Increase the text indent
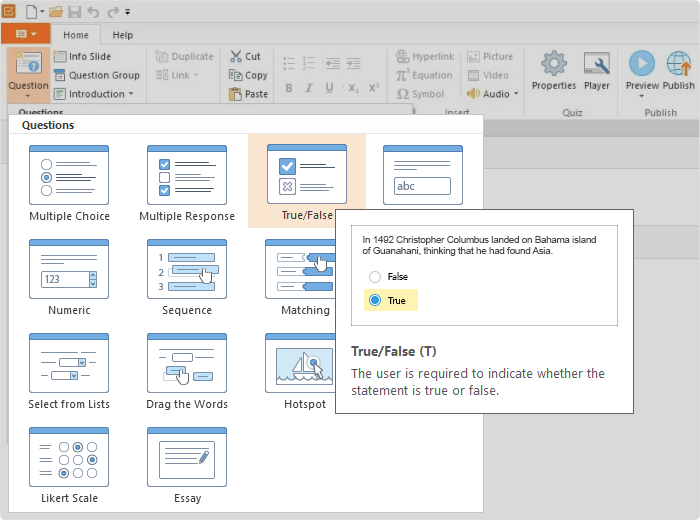The width and height of the screenshot is (700, 520). (x=354, y=63)
